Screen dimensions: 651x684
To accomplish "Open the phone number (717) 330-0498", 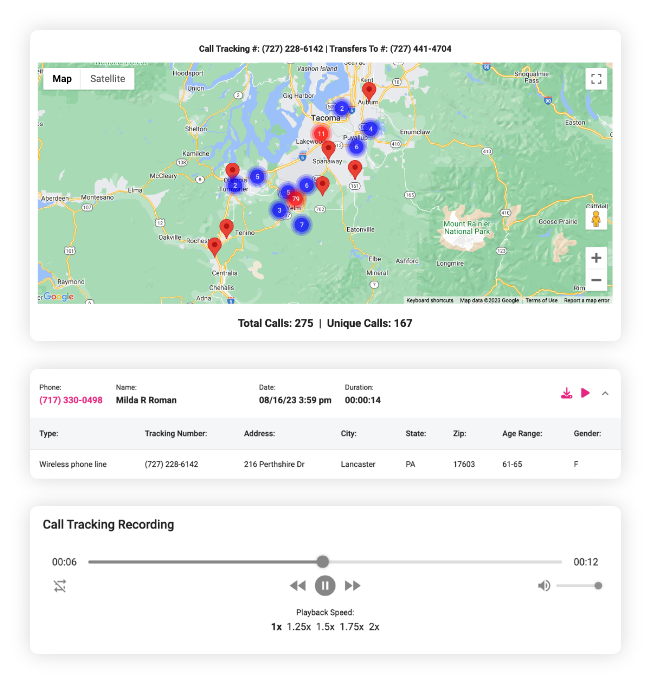I will 71,400.
